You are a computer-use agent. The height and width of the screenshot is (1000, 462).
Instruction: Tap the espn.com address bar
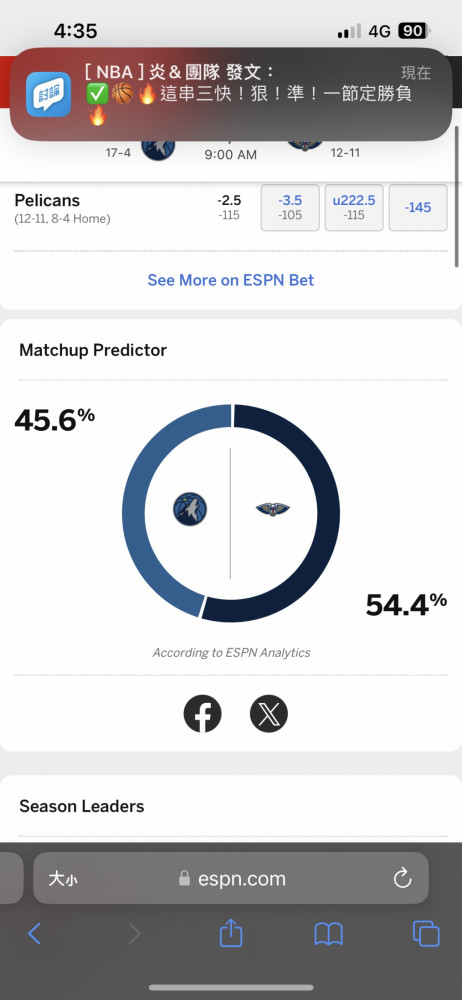231,878
